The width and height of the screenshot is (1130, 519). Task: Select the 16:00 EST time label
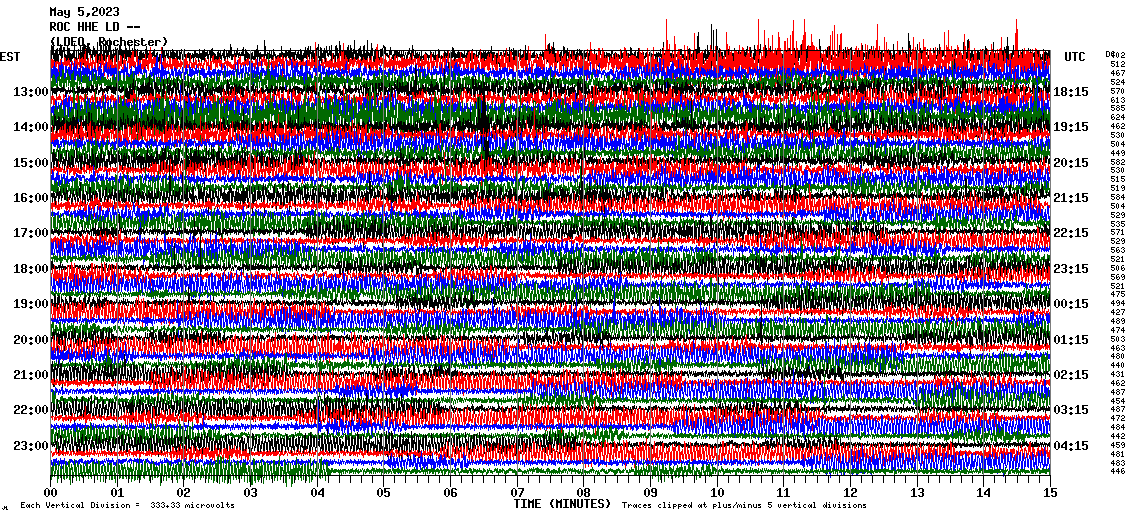click(x=31, y=198)
